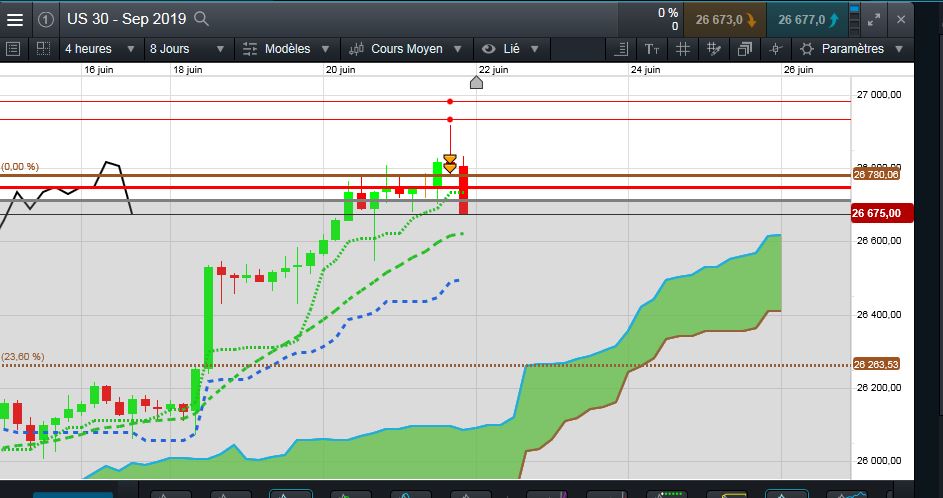
Task: Click the 26 263,53 Fibonacci price label
Action: click(876, 364)
